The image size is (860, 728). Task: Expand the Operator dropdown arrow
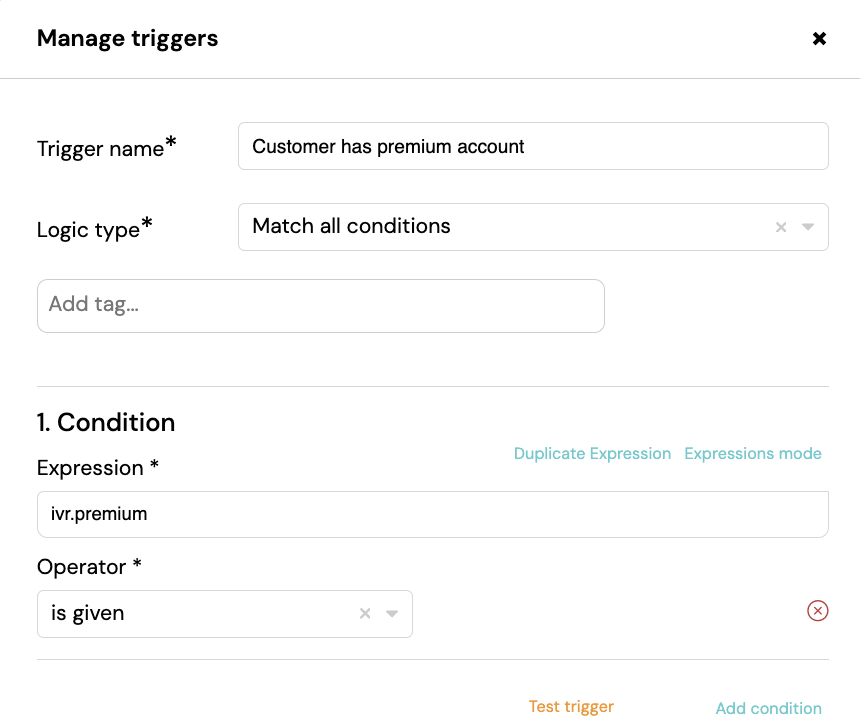pos(392,613)
